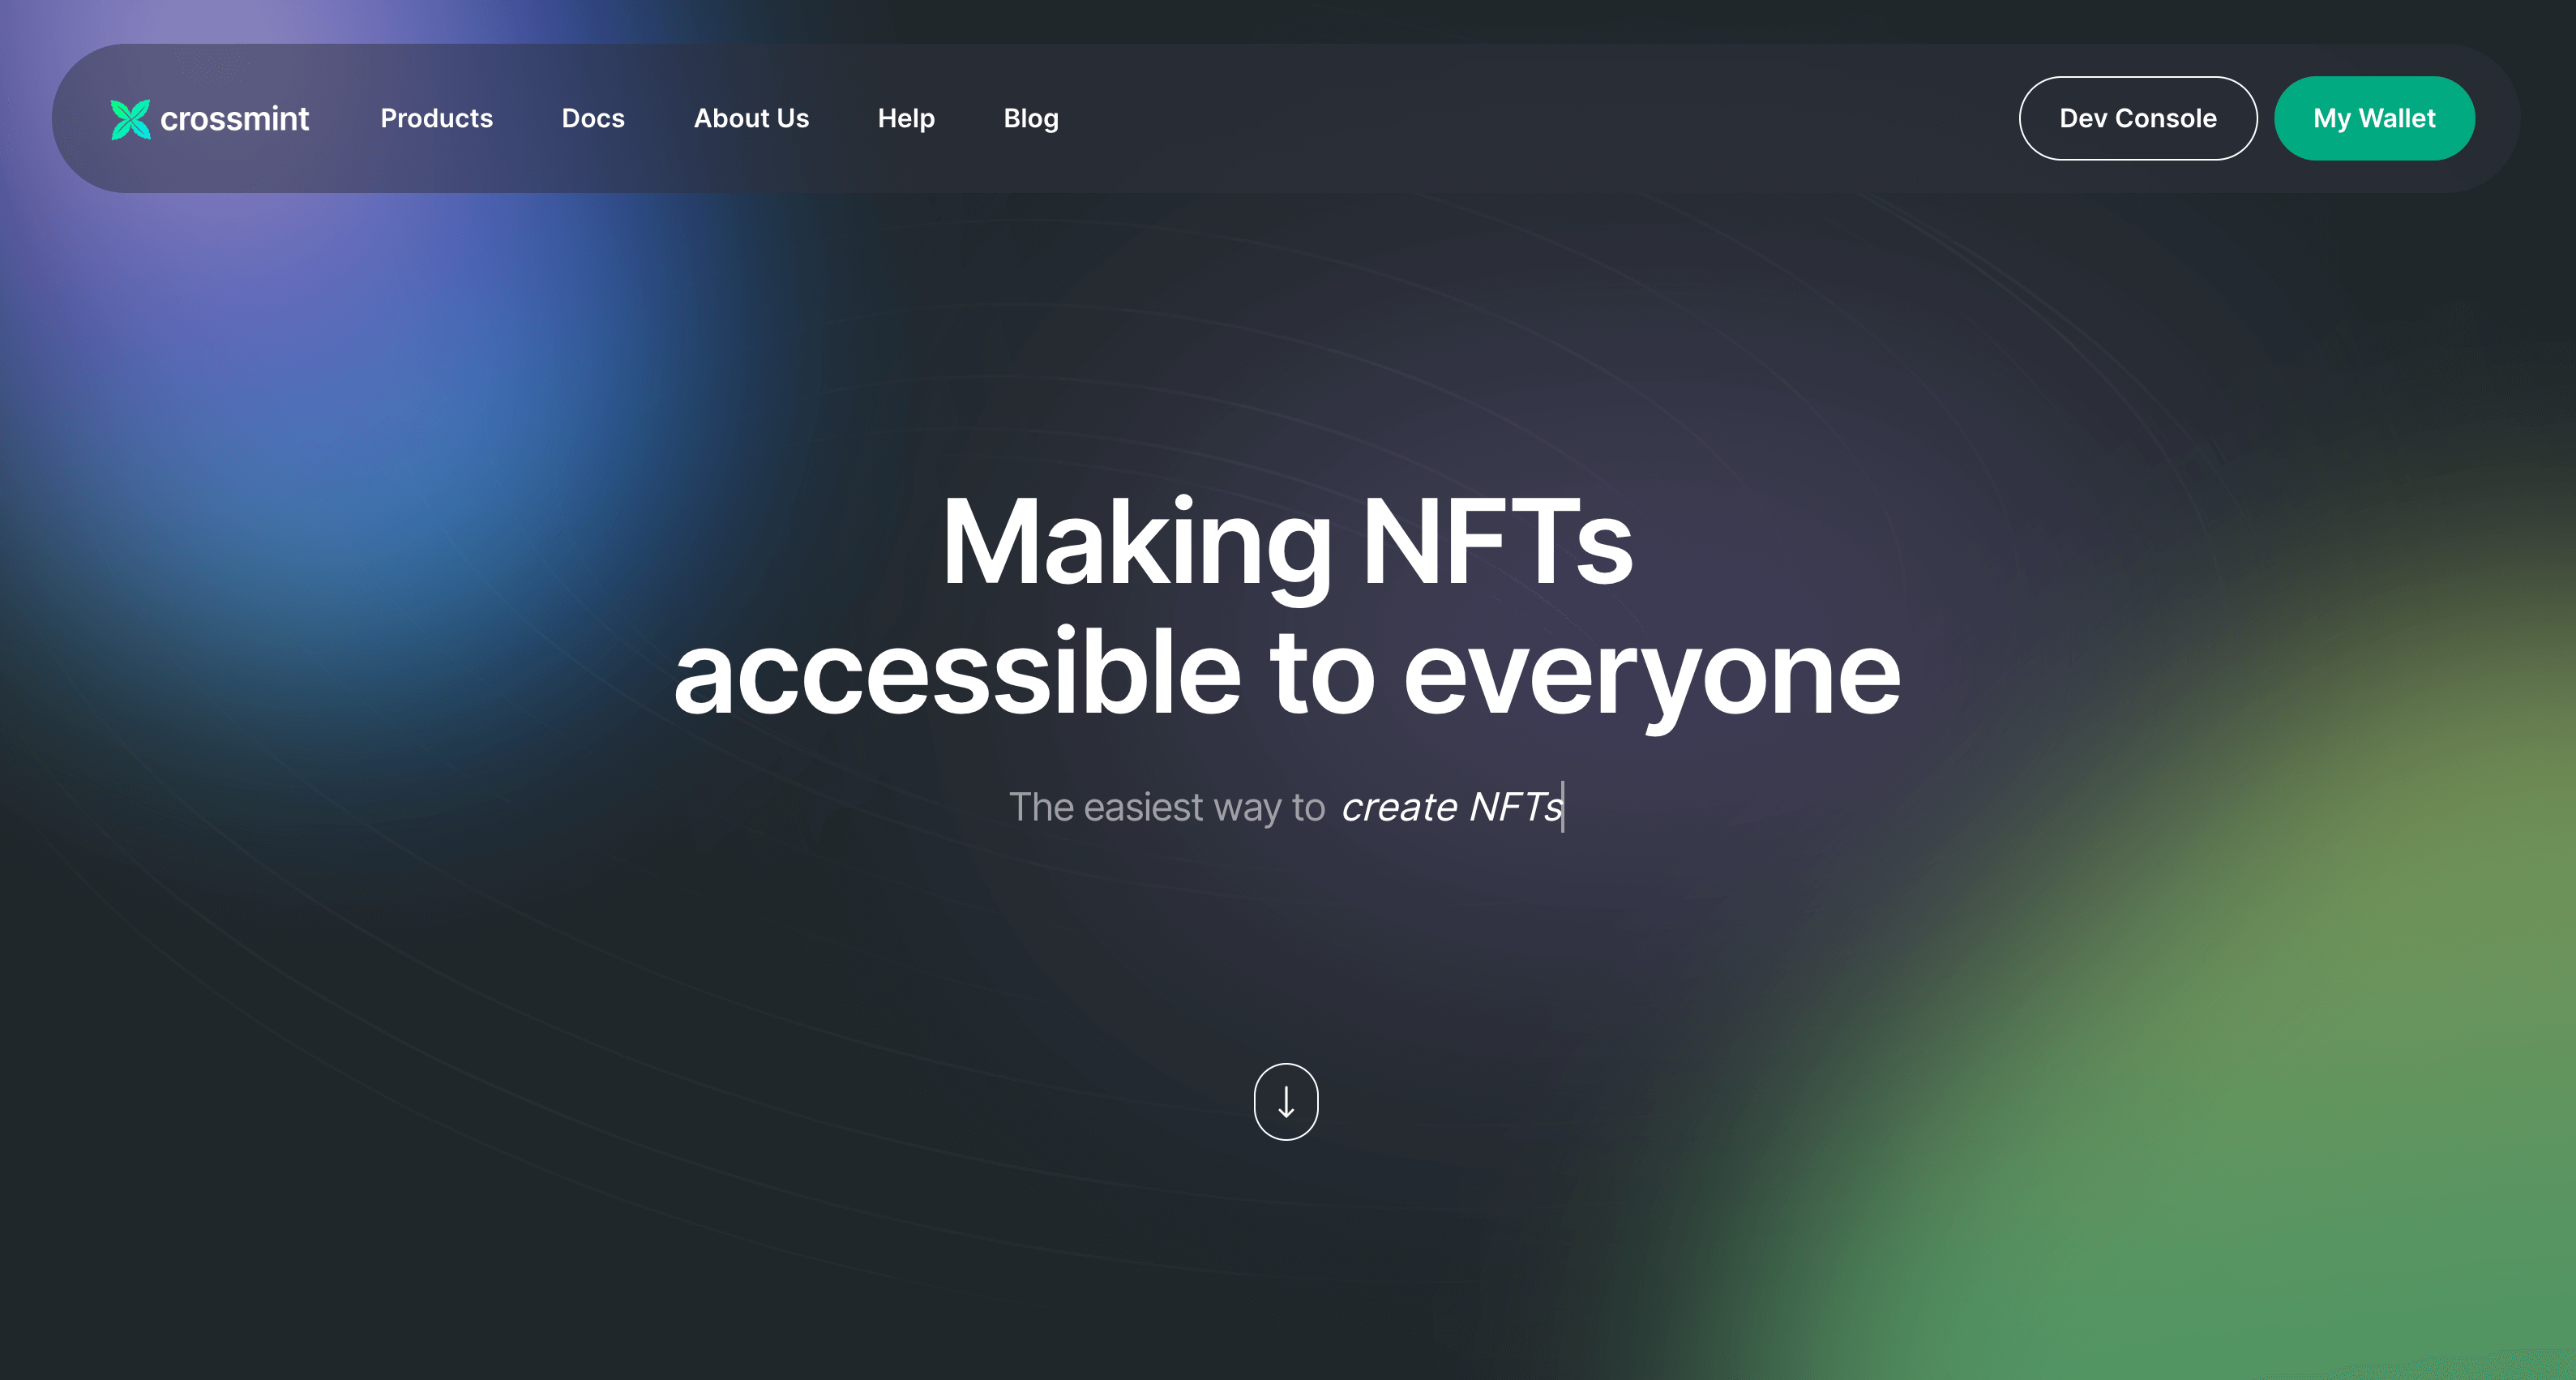Click the blinking cursor after "NFTs"
2576x1380 pixels.
coord(1563,807)
